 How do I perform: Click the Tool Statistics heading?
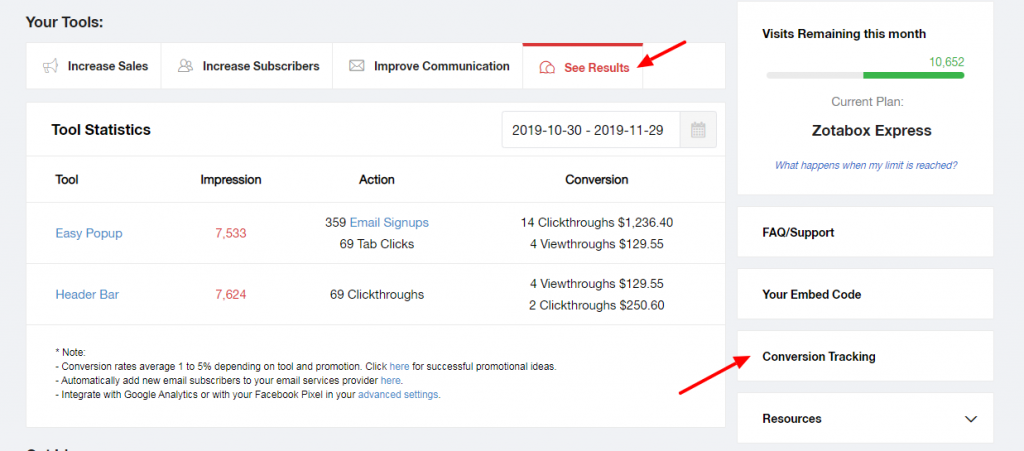click(x=101, y=130)
